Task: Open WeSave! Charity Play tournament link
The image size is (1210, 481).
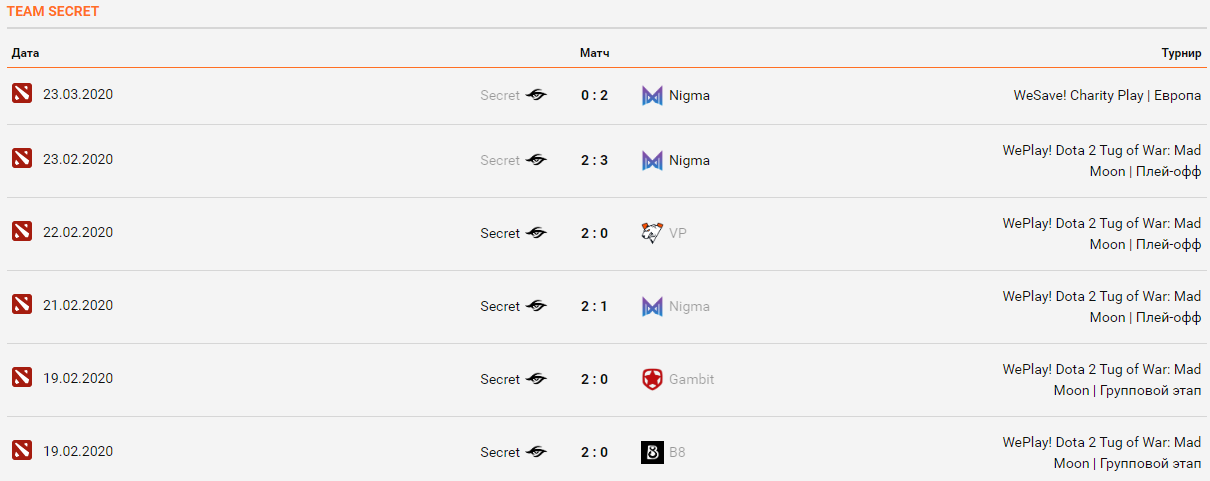Action: [1107, 96]
